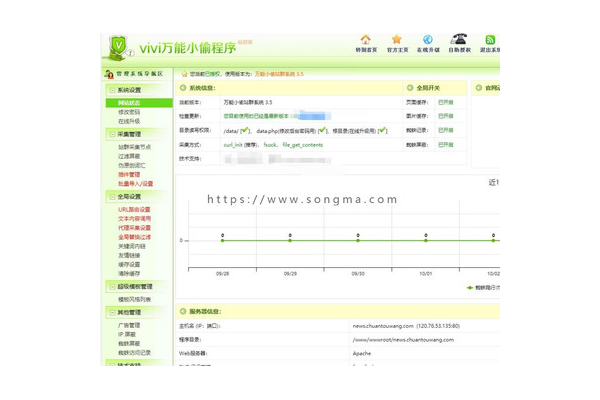
Task: Click the green bullet icon beside 服务器信息
Action: tap(182, 311)
